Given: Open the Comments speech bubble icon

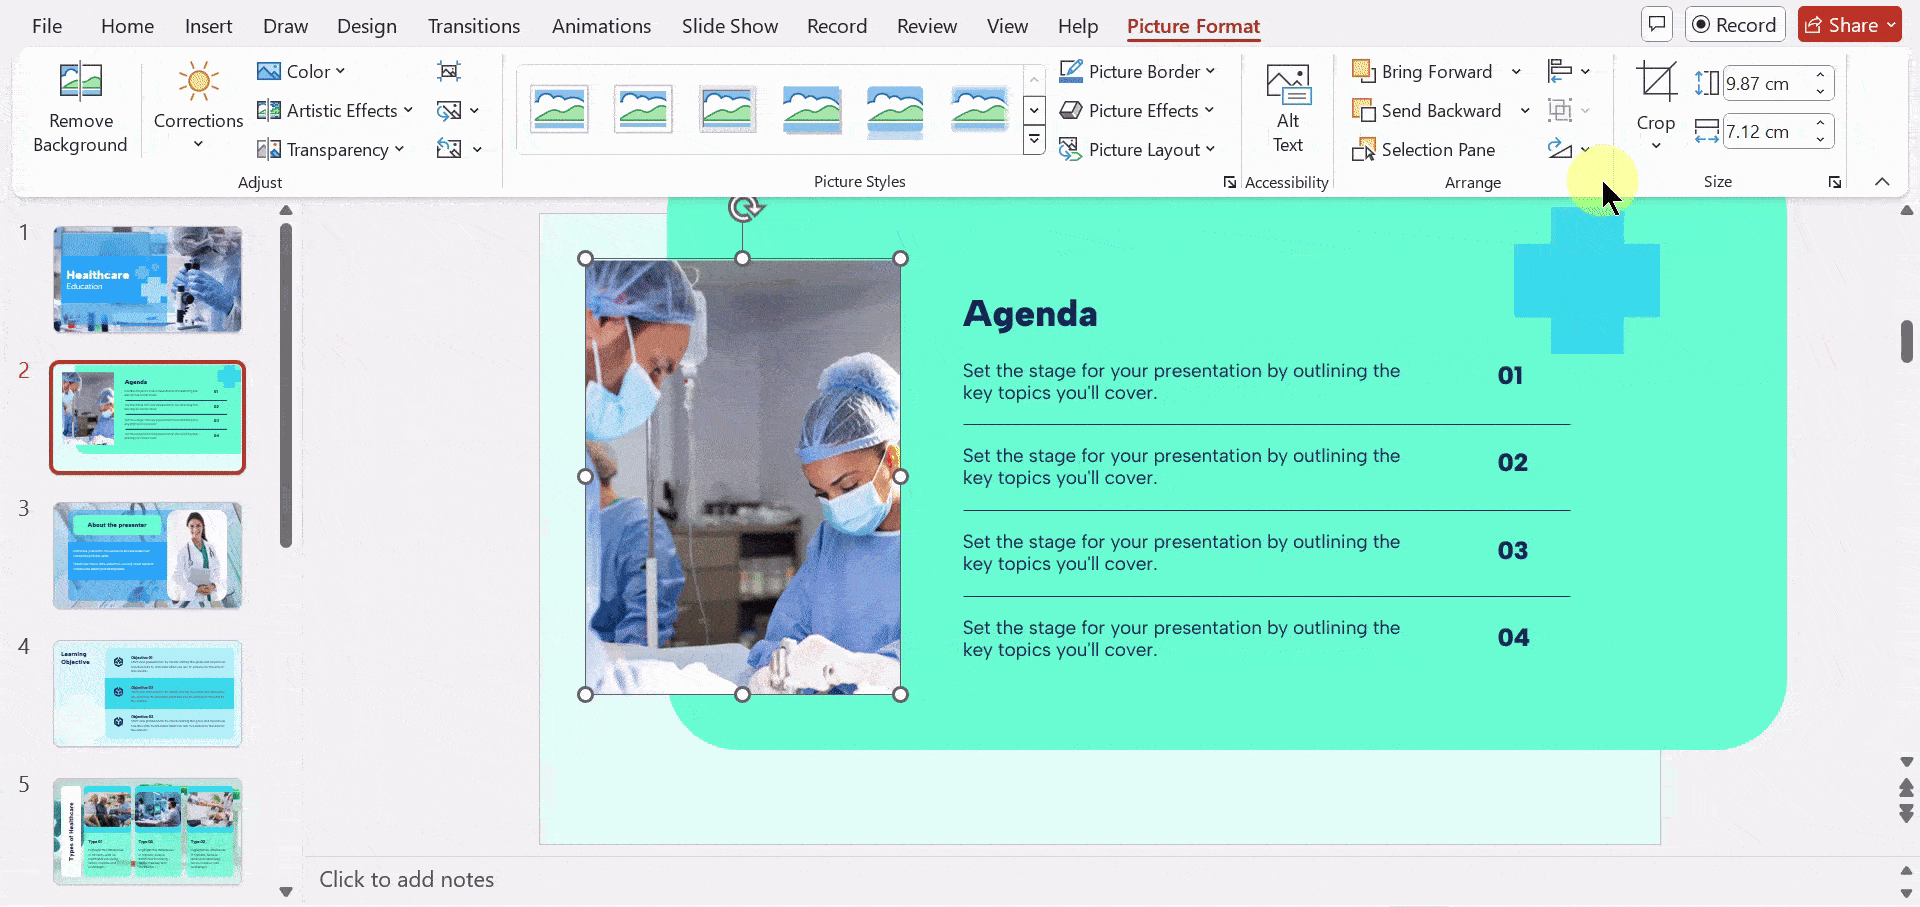Looking at the screenshot, I should [1657, 25].
